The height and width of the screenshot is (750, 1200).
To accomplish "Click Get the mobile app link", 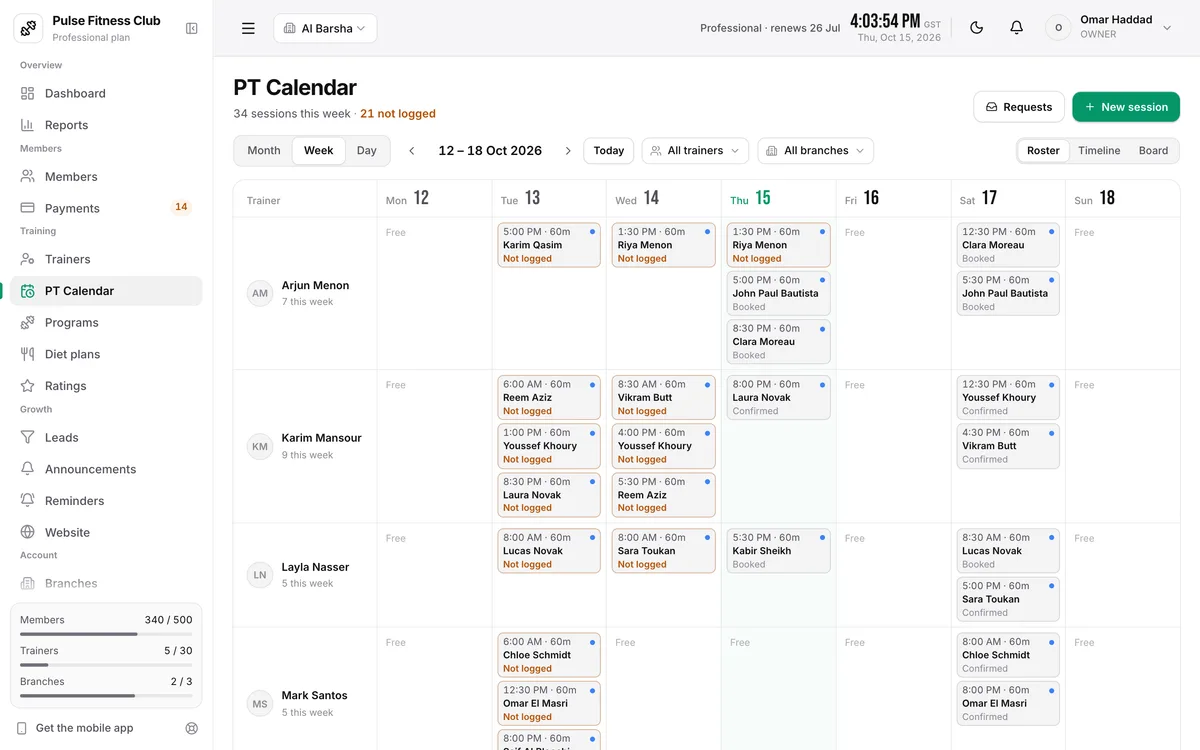I will 84,728.
